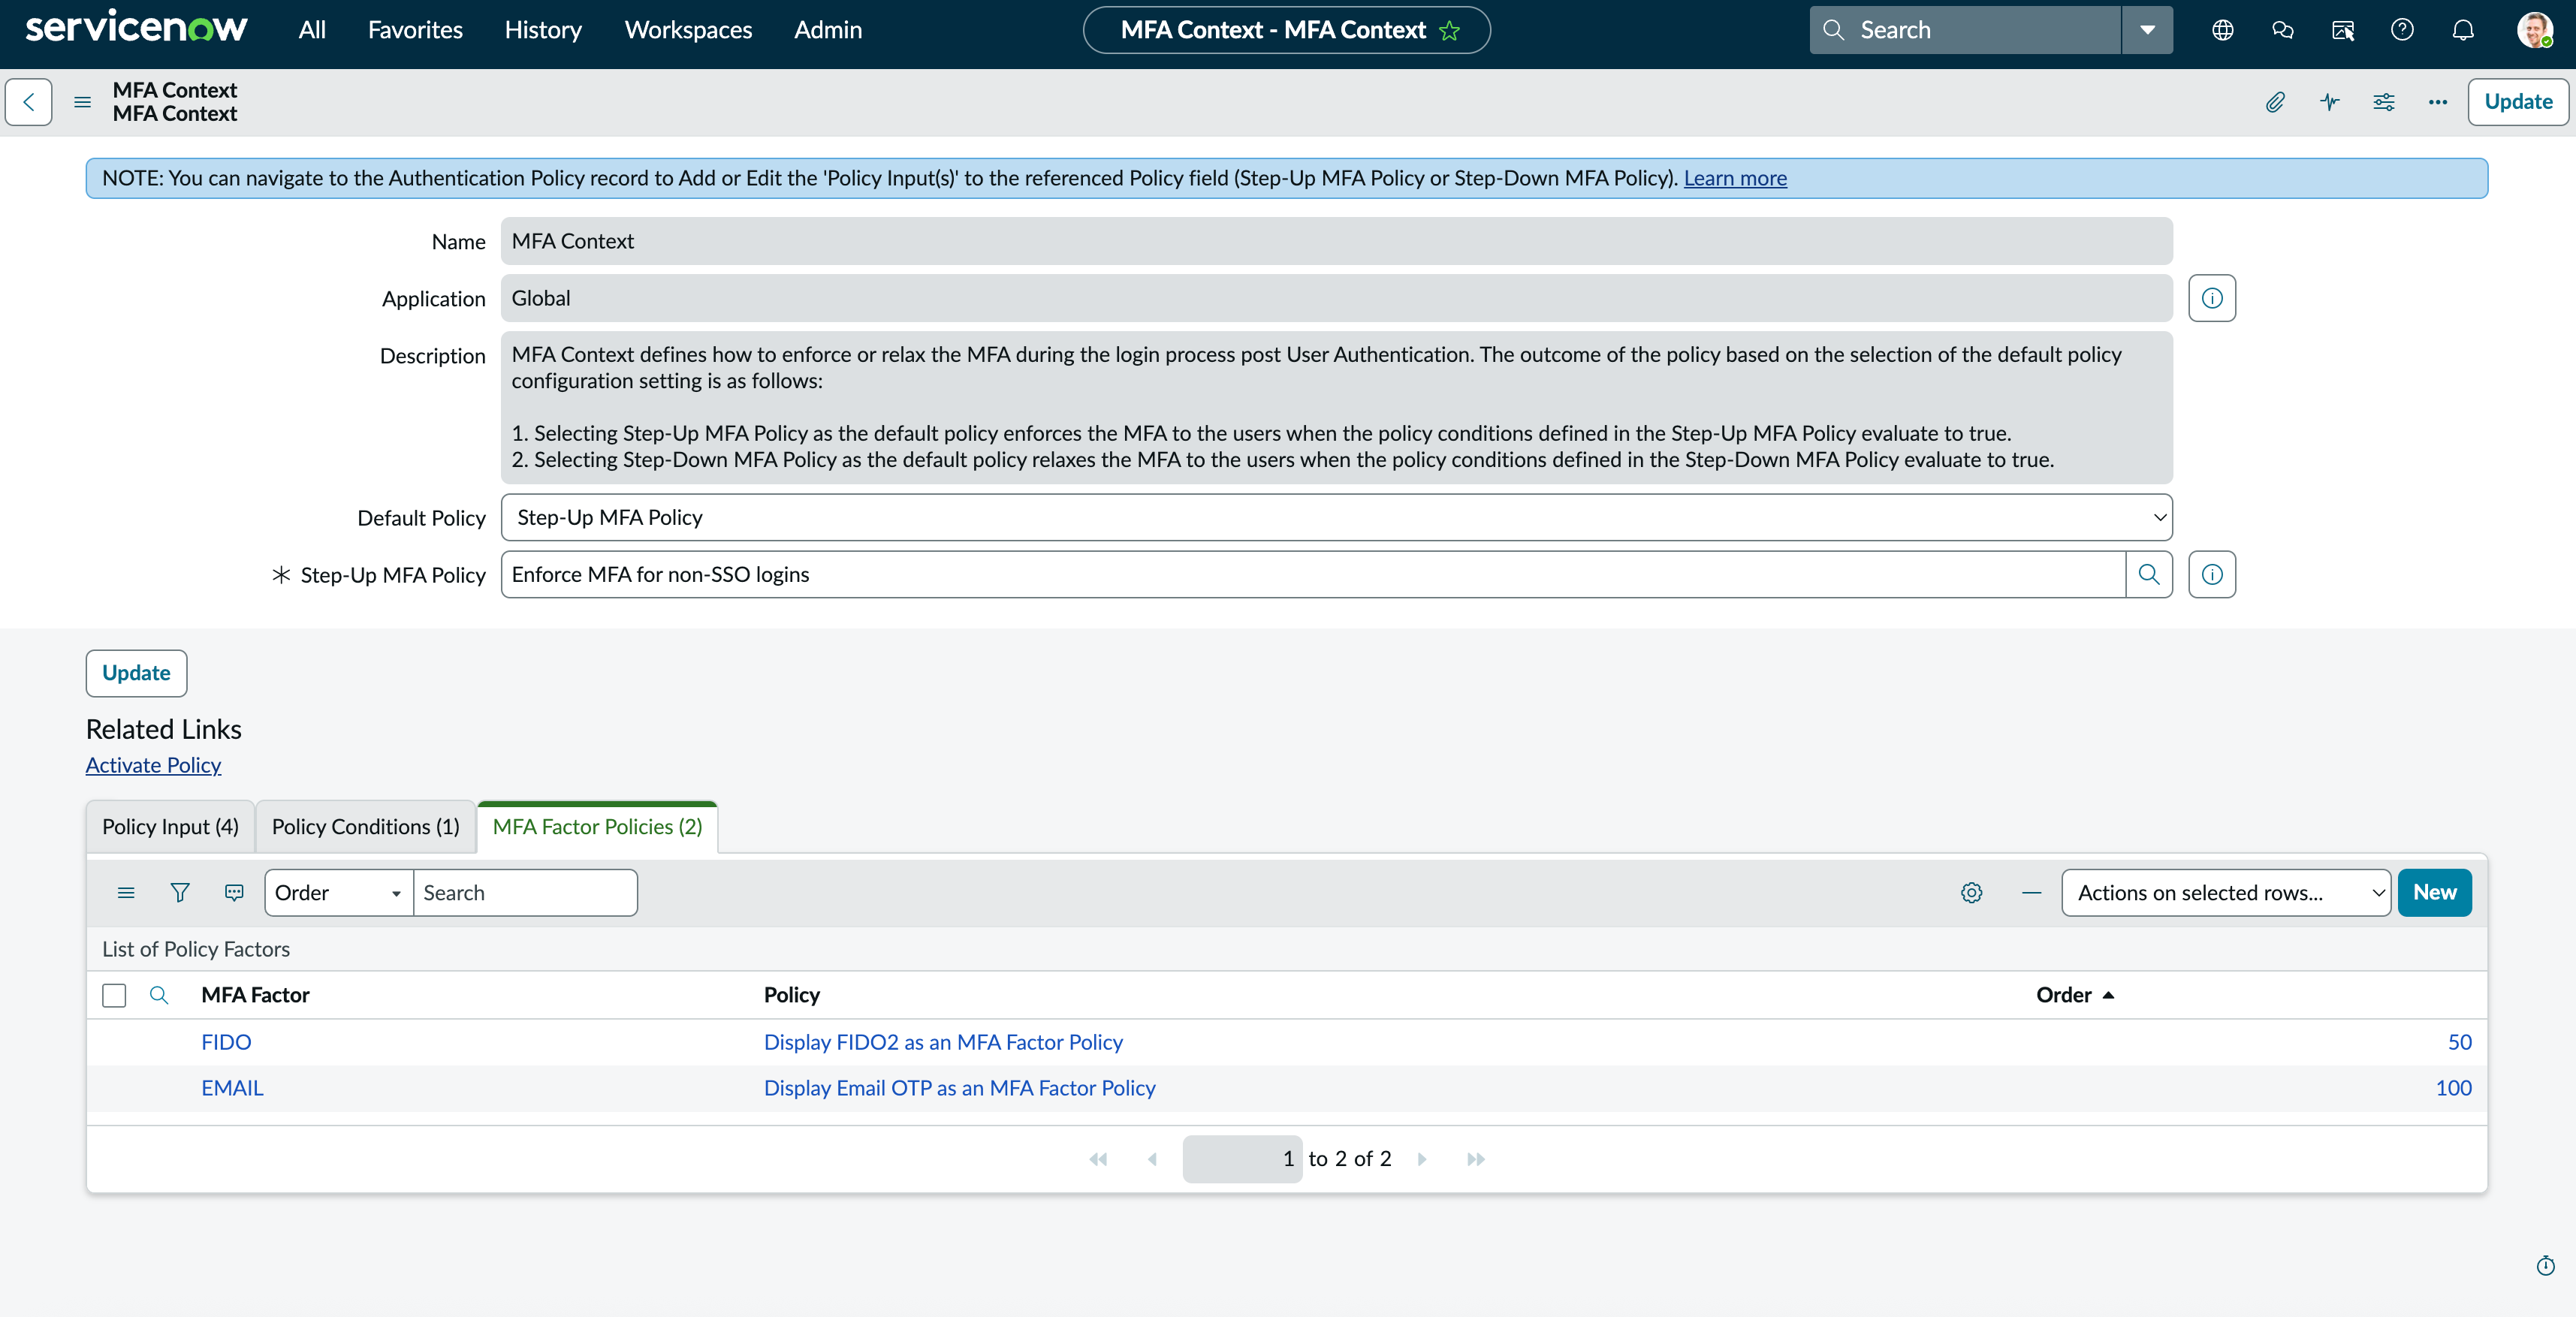The width and height of the screenshot is (2576, 1317).
Task: Click the Update button below form
Action: (136, 673)
